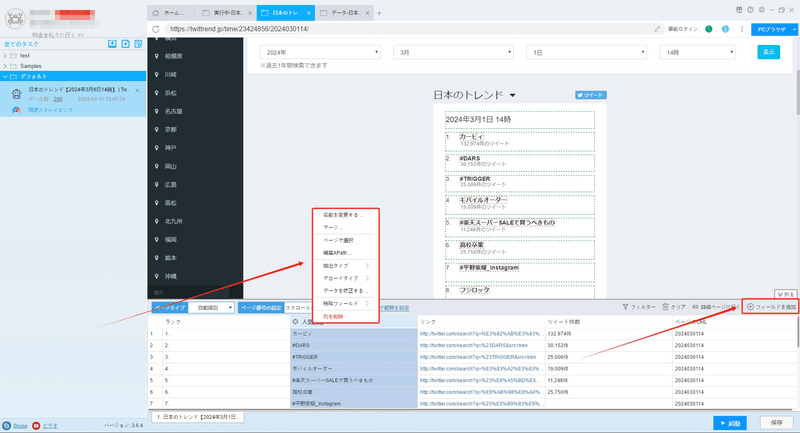Click the 表示 button

tap(768, 52)
